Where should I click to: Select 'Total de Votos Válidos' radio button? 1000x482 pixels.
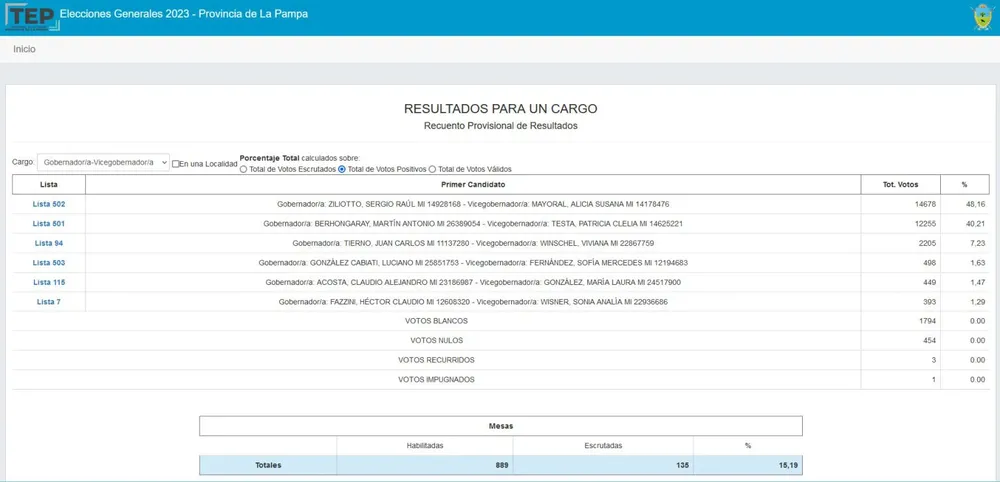[432, 169]
